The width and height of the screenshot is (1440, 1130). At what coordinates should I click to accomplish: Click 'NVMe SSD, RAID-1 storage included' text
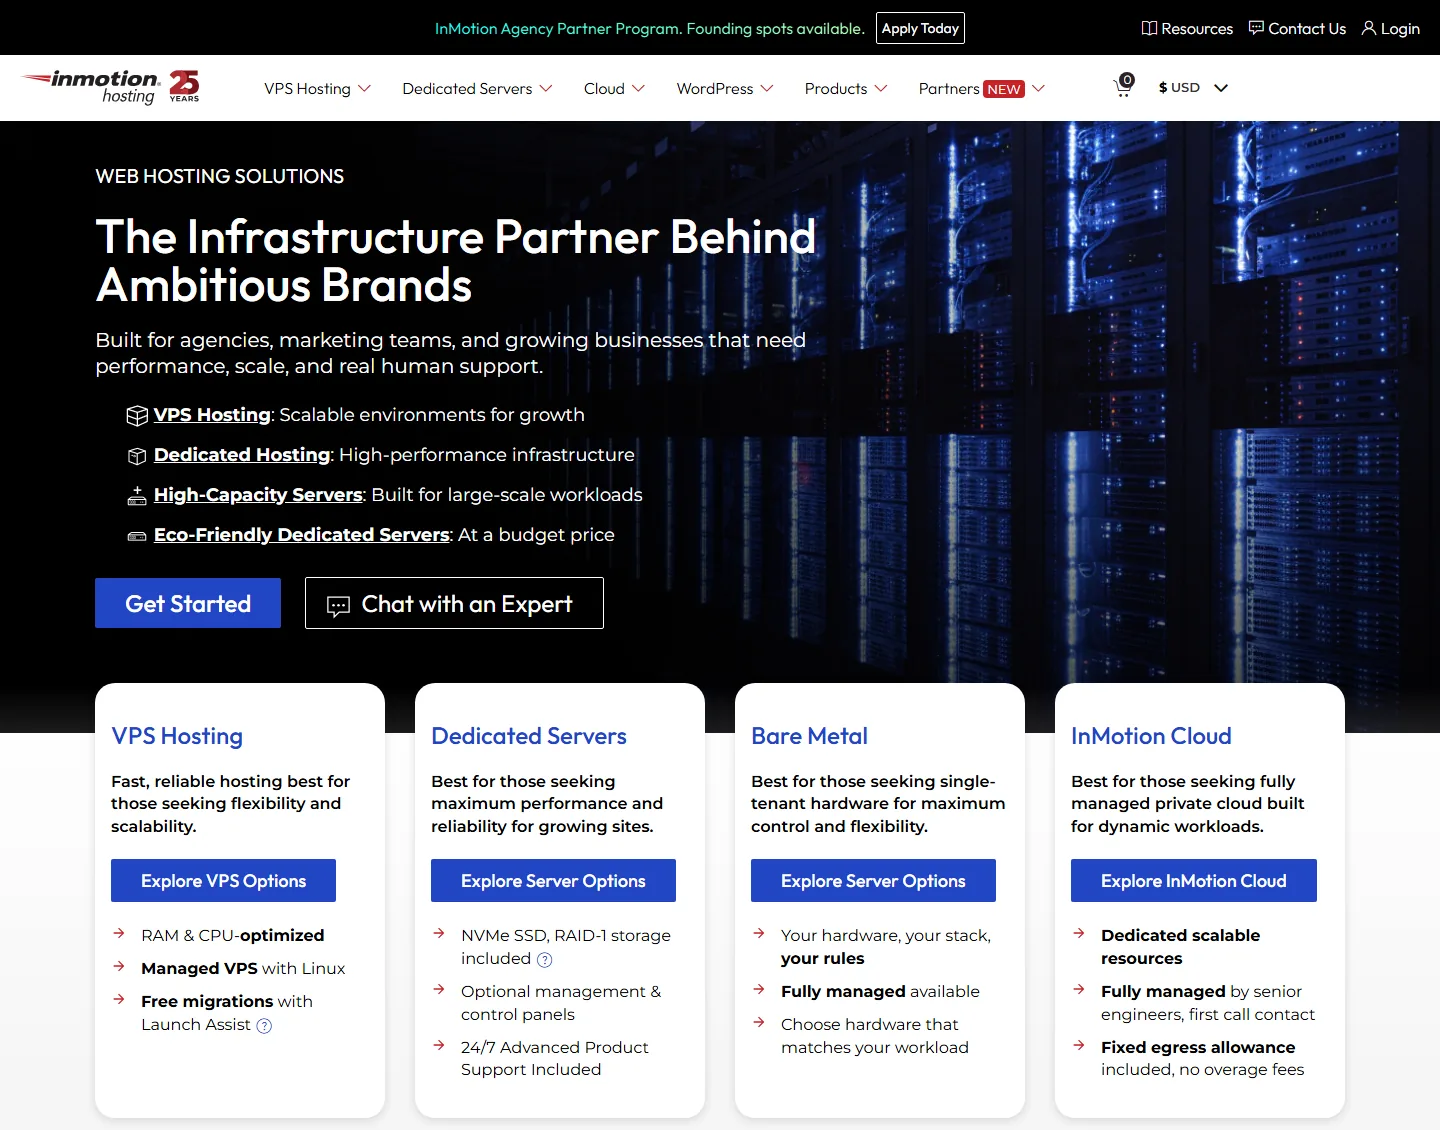[x=566, y=946]
